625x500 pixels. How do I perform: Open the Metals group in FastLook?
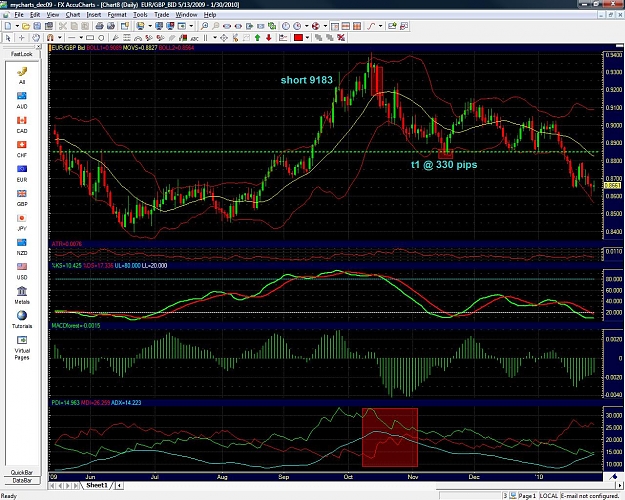coord(22,295)
